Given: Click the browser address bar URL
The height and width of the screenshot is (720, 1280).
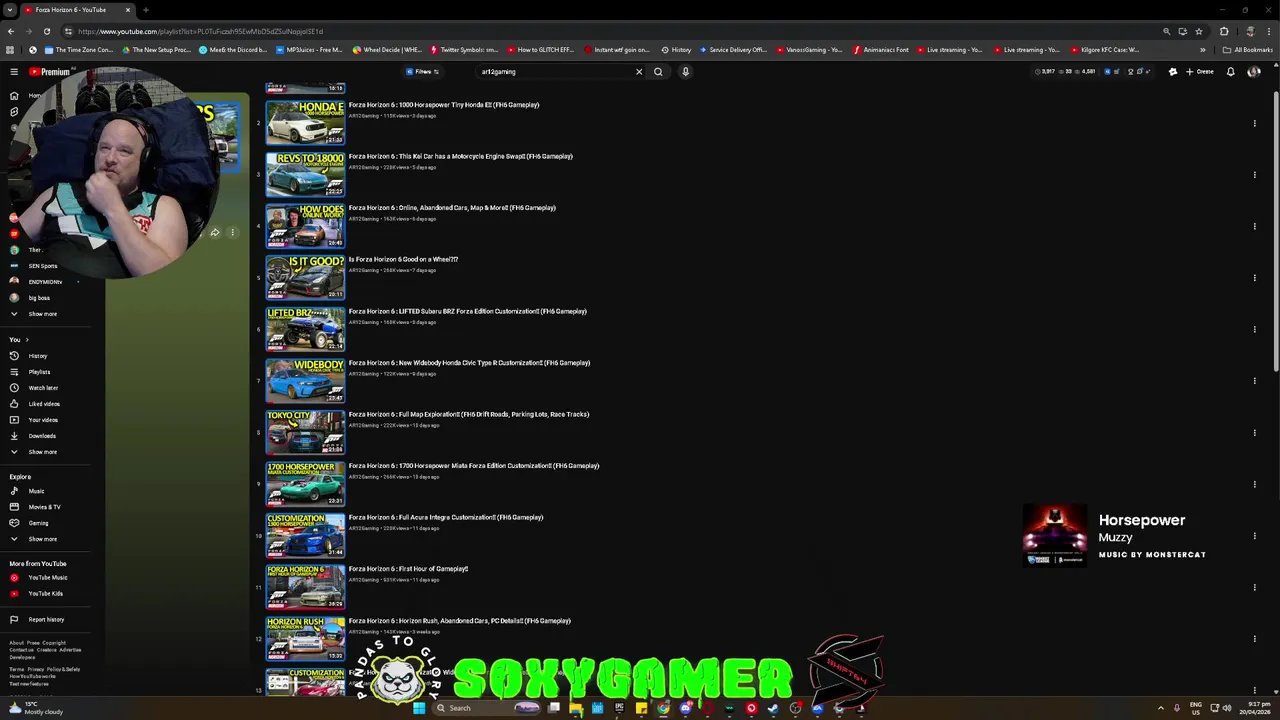Looking at the screenshot, I should (x=200, y=31).
